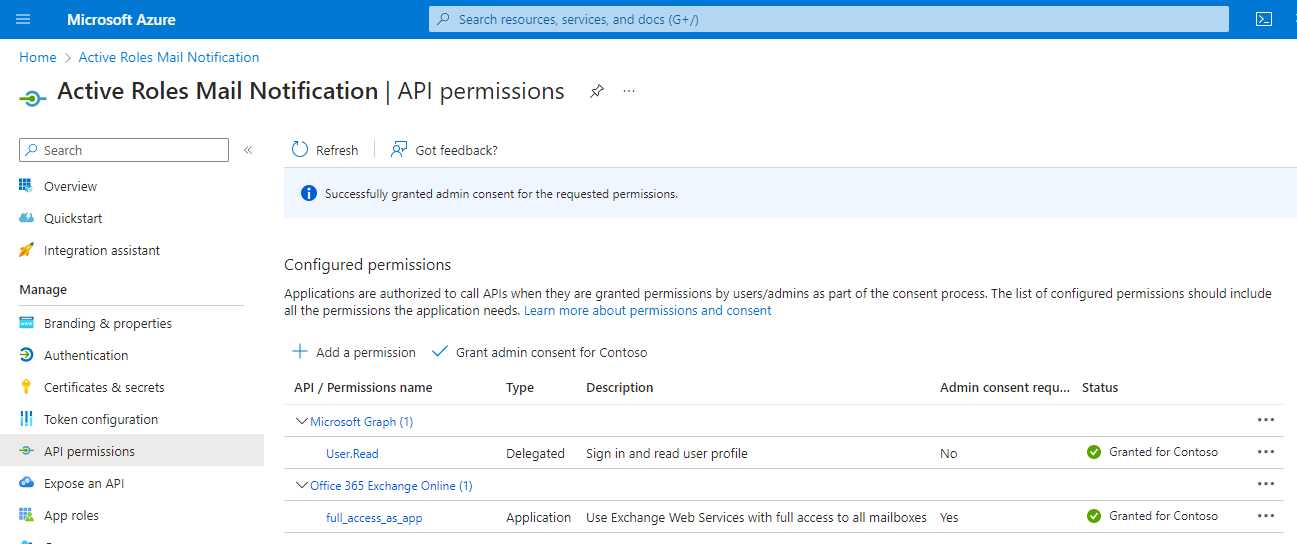The height and width of the screenshot is (544, 1297).
Task: Click the Authentication icon in the sidebar
Action: tap(26, 355)
